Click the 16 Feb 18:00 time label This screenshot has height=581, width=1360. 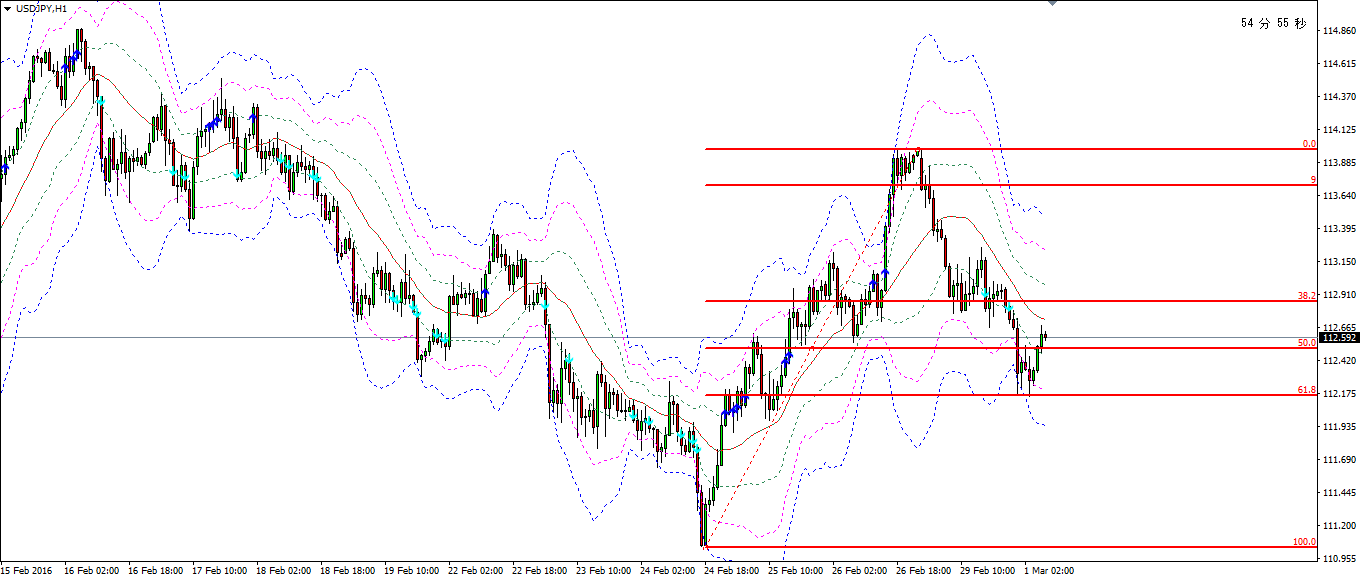[155, 571]
